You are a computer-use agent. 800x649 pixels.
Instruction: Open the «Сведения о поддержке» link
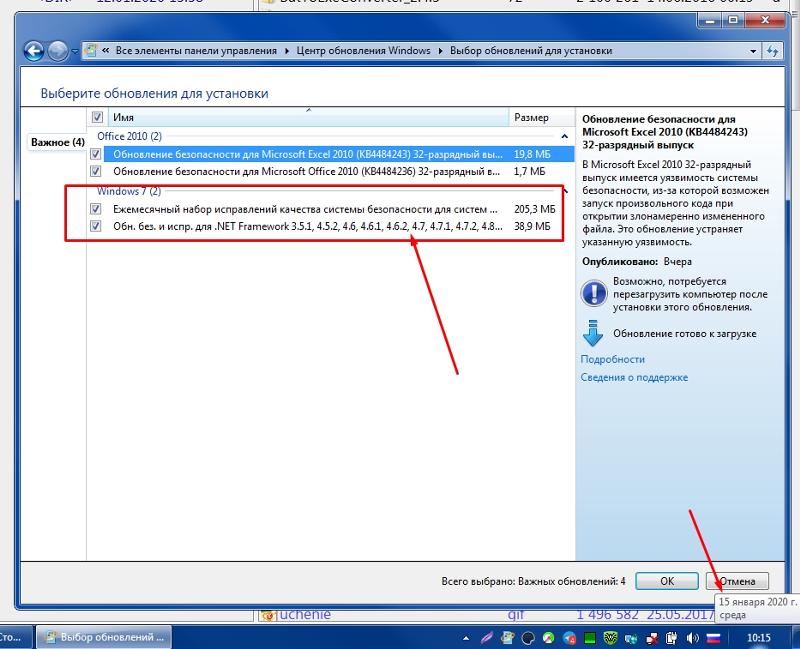pyautogui.click(x=634, y=378)
